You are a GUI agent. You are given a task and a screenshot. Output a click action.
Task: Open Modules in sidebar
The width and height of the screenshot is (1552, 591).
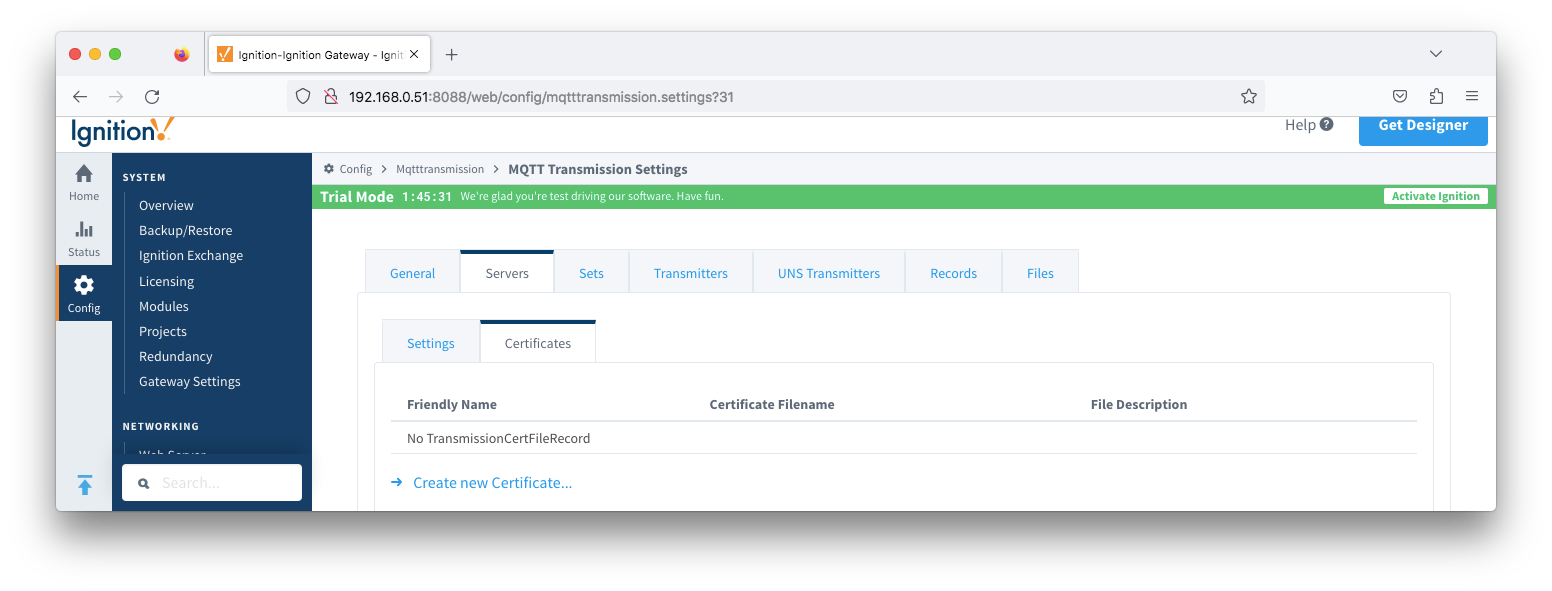[163, 306]
